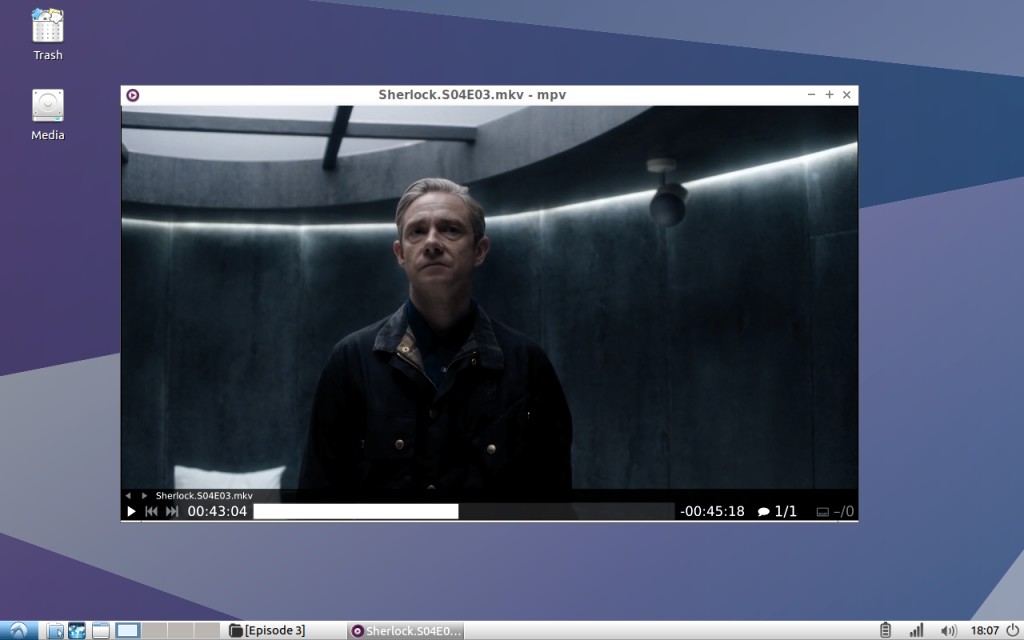Skip to next chapter in mpv
Screen dimensions: 1024x640
(x=172, y=511)
